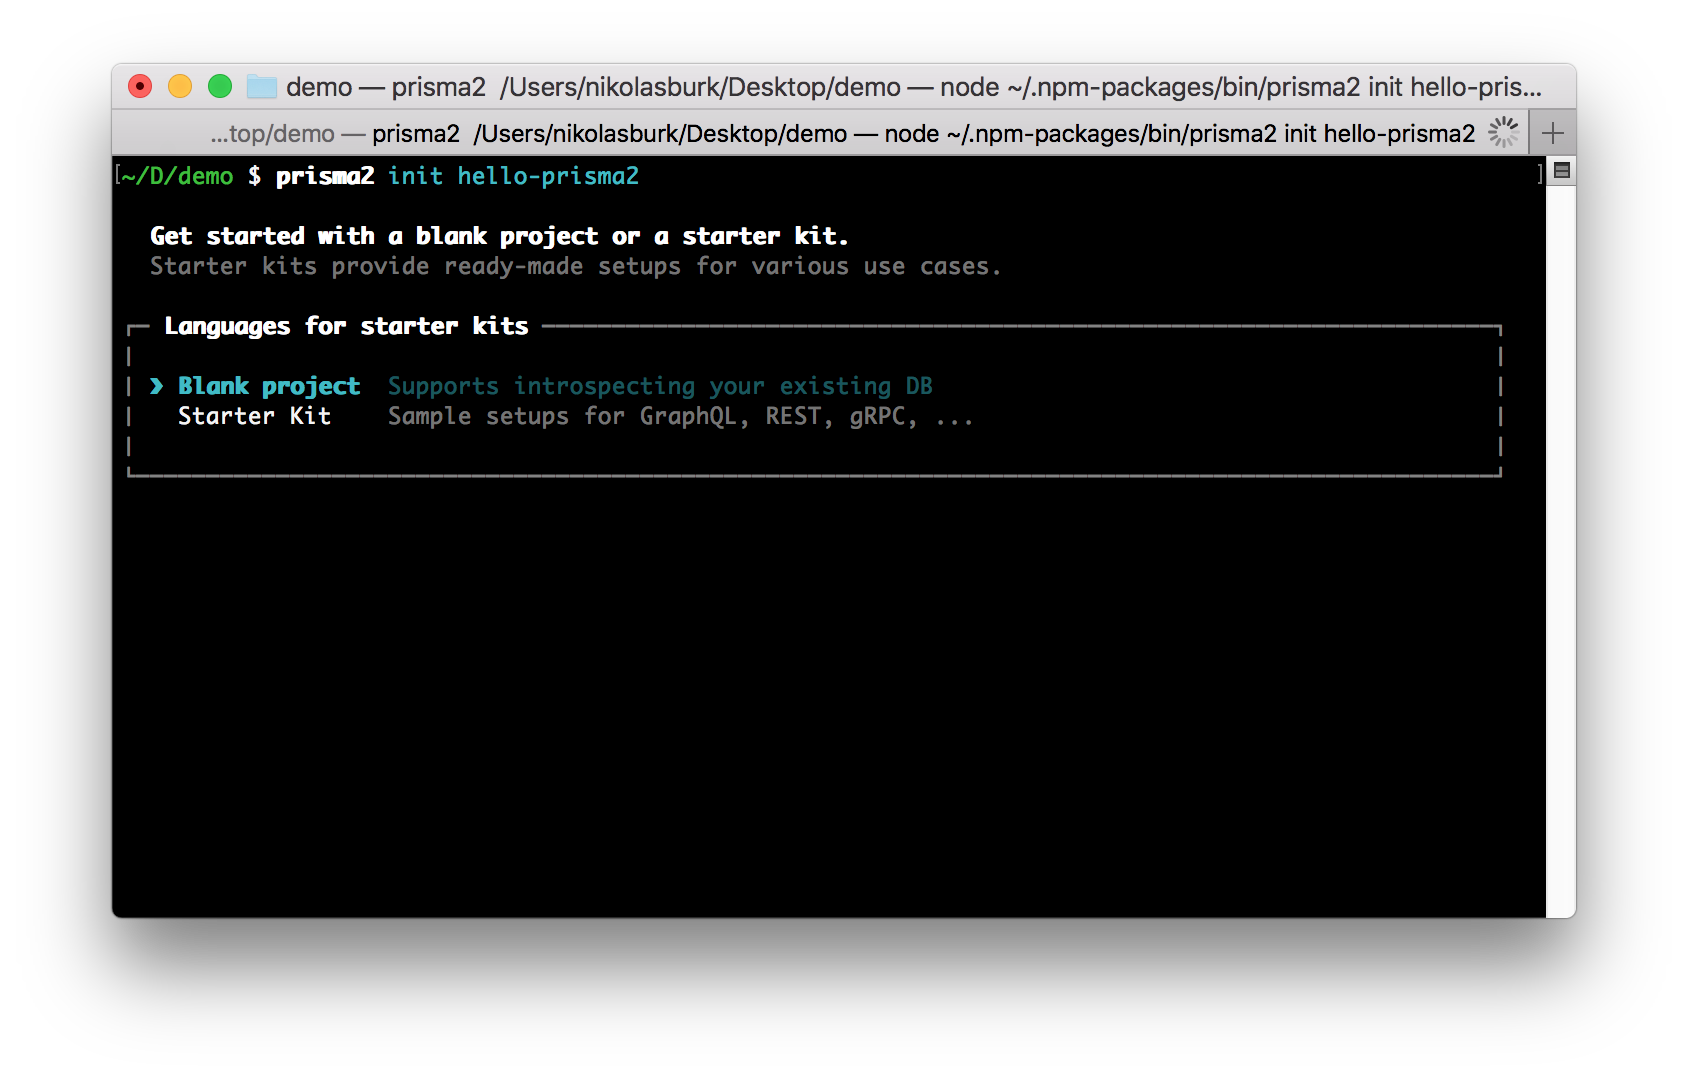Select the Blank project option

pos(269,386)
